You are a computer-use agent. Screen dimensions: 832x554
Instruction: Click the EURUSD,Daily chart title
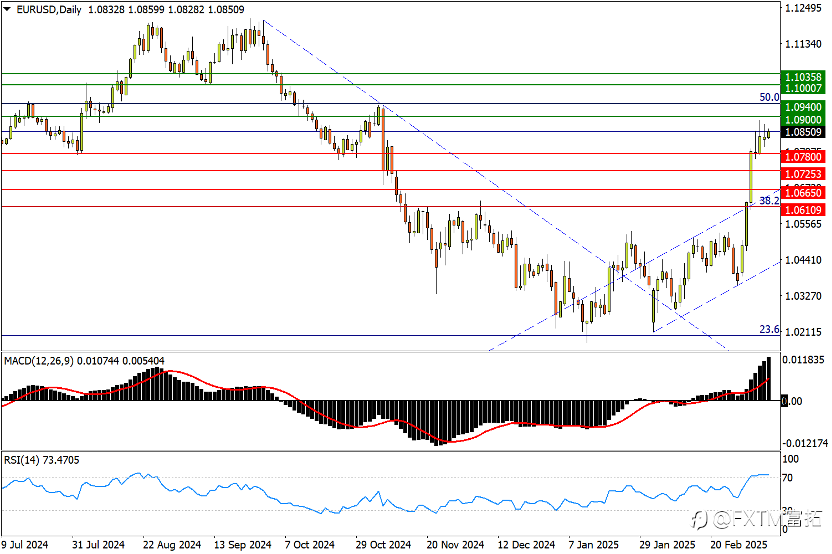[x=49, y=10]
